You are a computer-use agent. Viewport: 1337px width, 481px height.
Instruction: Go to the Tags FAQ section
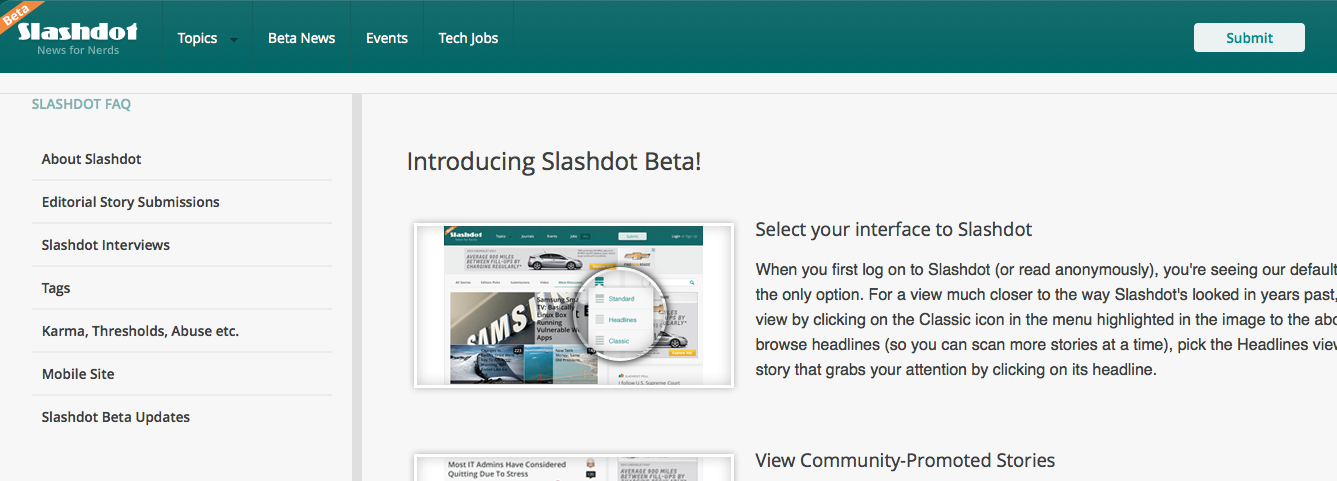click(x=56, y=288)
